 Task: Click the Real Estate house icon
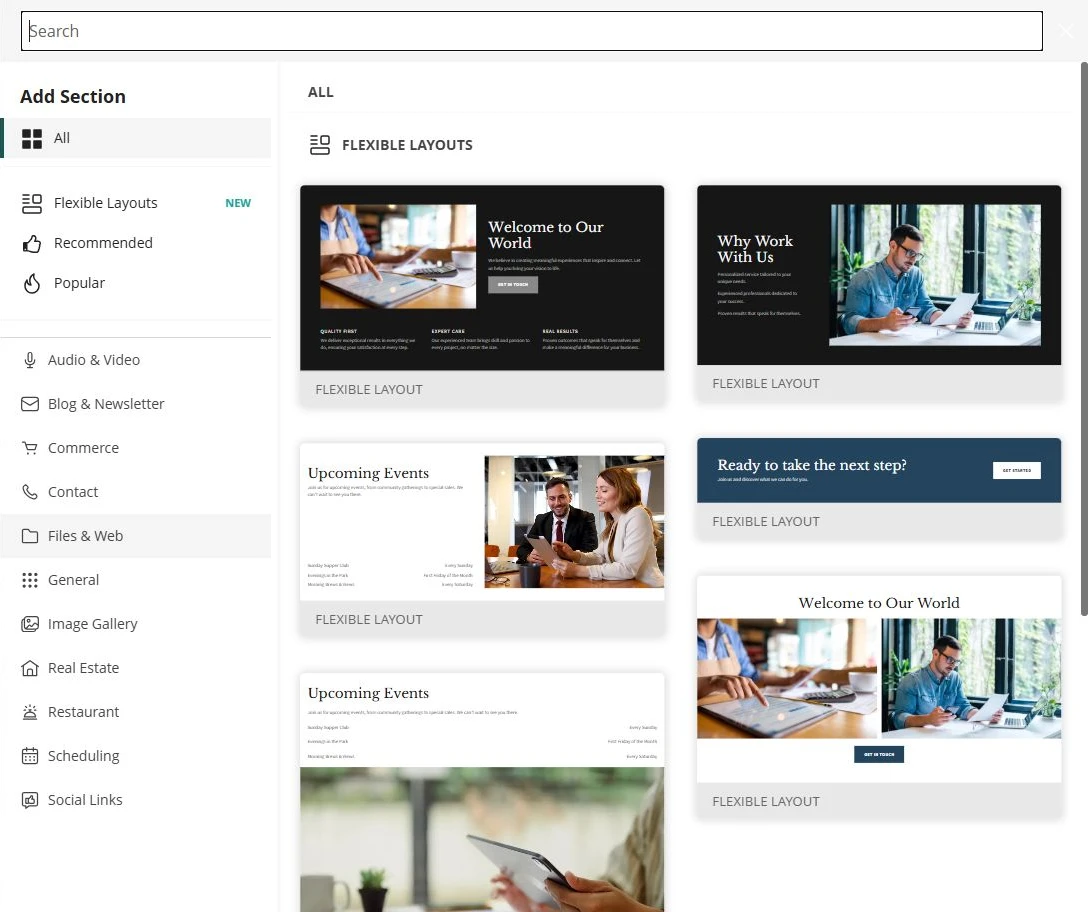[x=30, y=668]
